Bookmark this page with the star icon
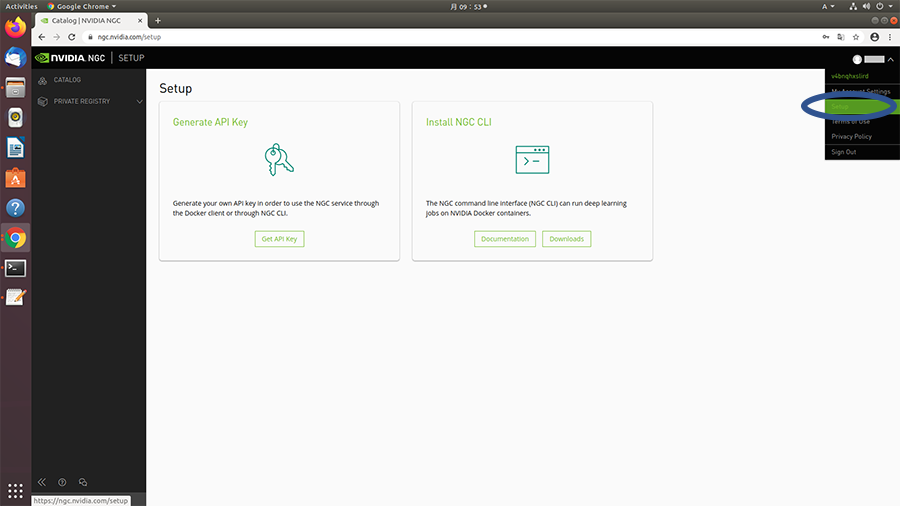The image size is (900, 506). point(856,37)
